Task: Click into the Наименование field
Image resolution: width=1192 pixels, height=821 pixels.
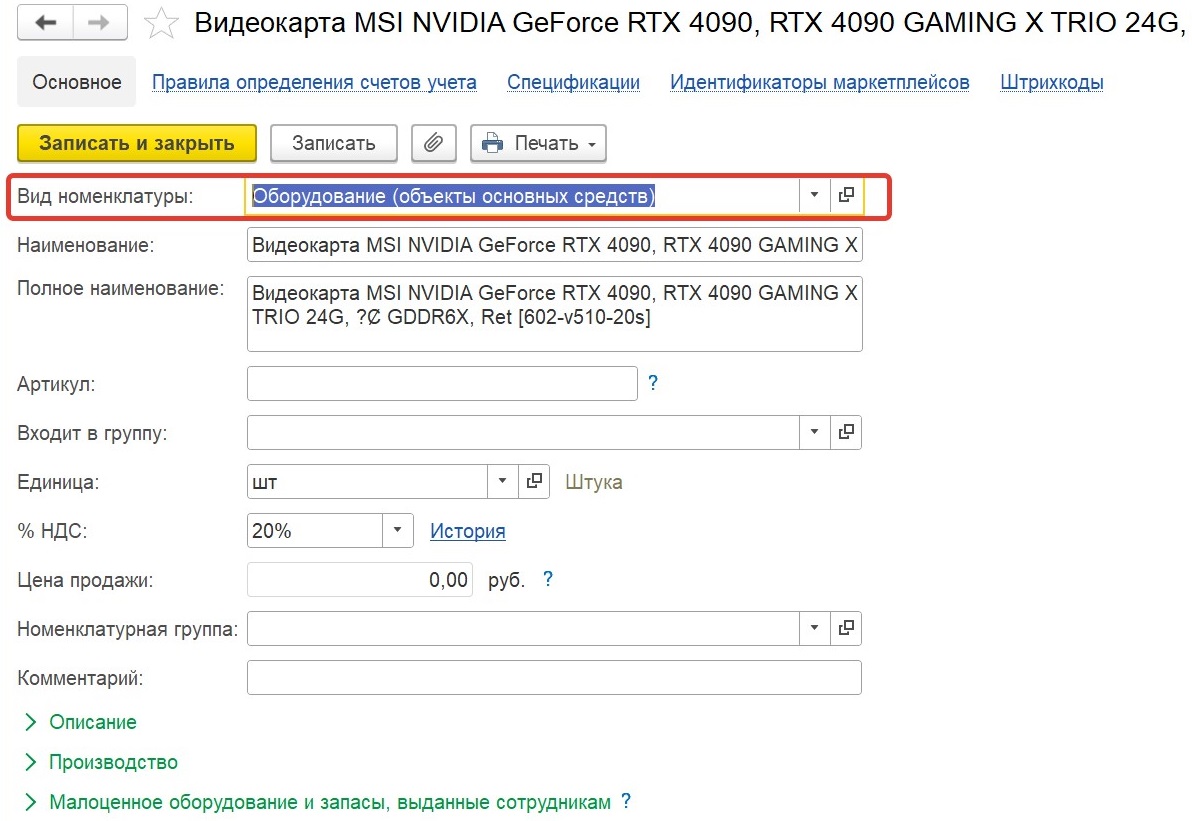Action: coord(555,245)
